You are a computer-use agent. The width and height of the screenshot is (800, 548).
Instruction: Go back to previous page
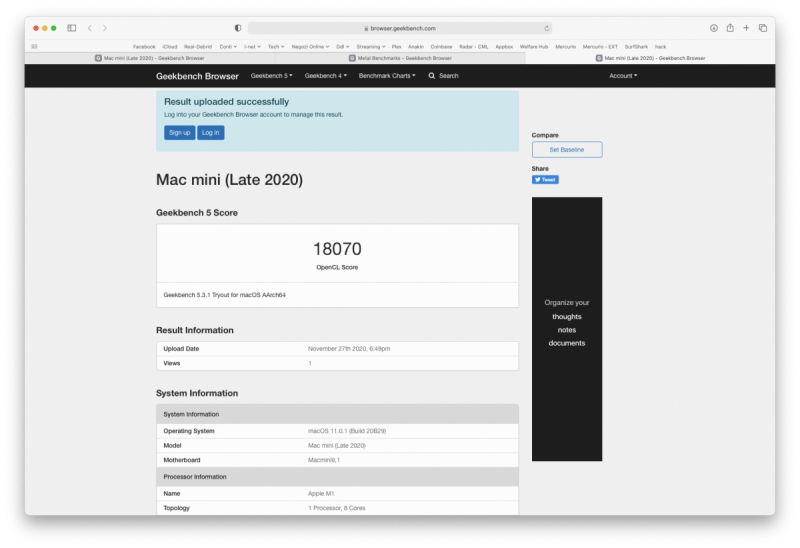[x=90, y=28]
